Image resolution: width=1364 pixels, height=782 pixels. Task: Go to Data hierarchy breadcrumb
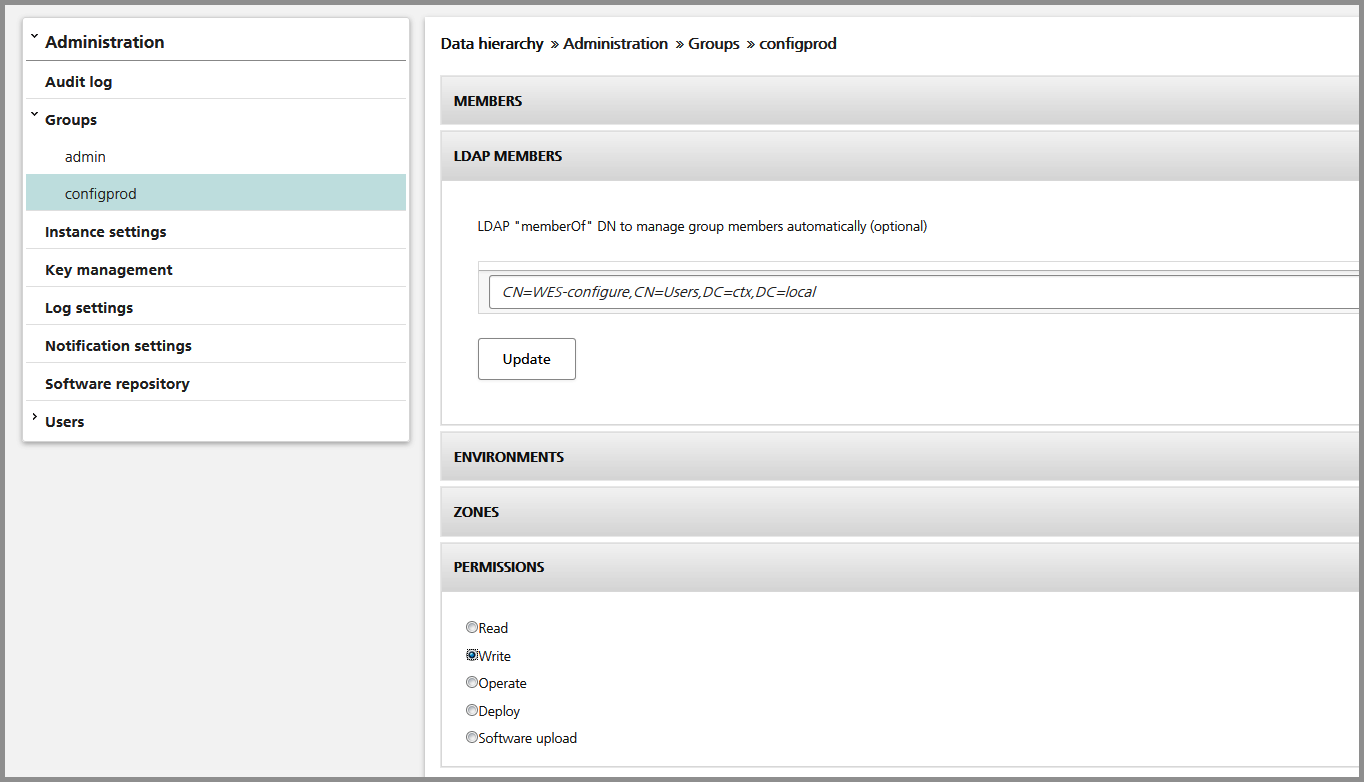coord(492,44)
